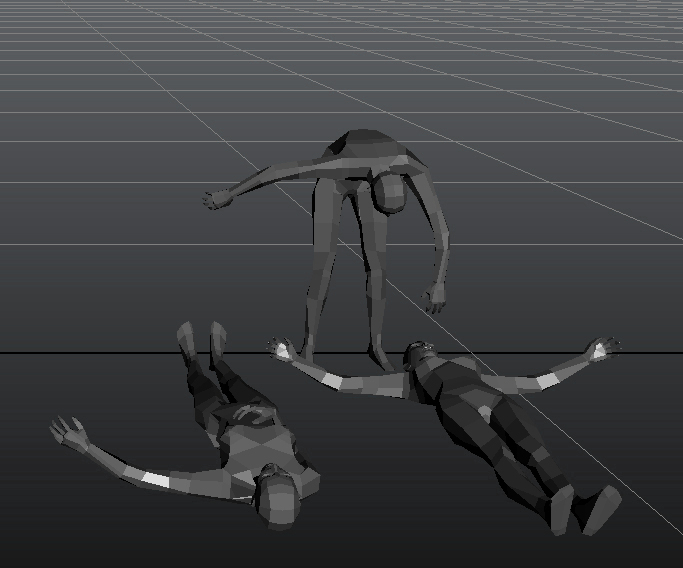Select the standing figure's outstretched raised hand
The height and width of the screenshot is (568, 683).
[x=216, y=199]
